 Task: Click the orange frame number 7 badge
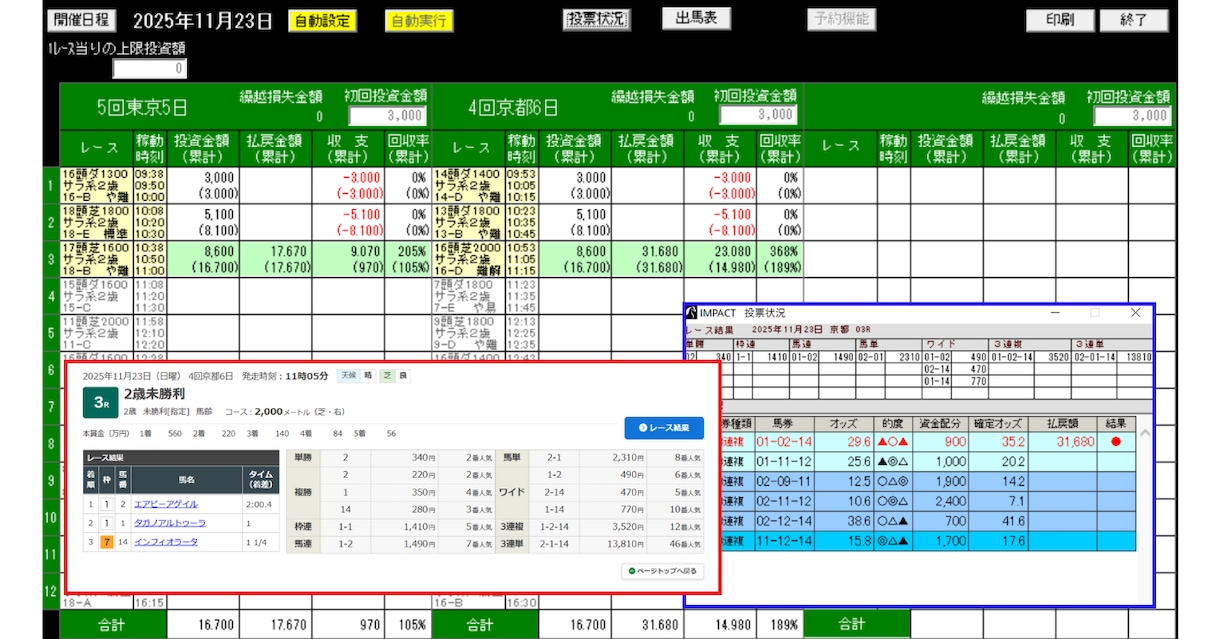(x=105, y=541)
